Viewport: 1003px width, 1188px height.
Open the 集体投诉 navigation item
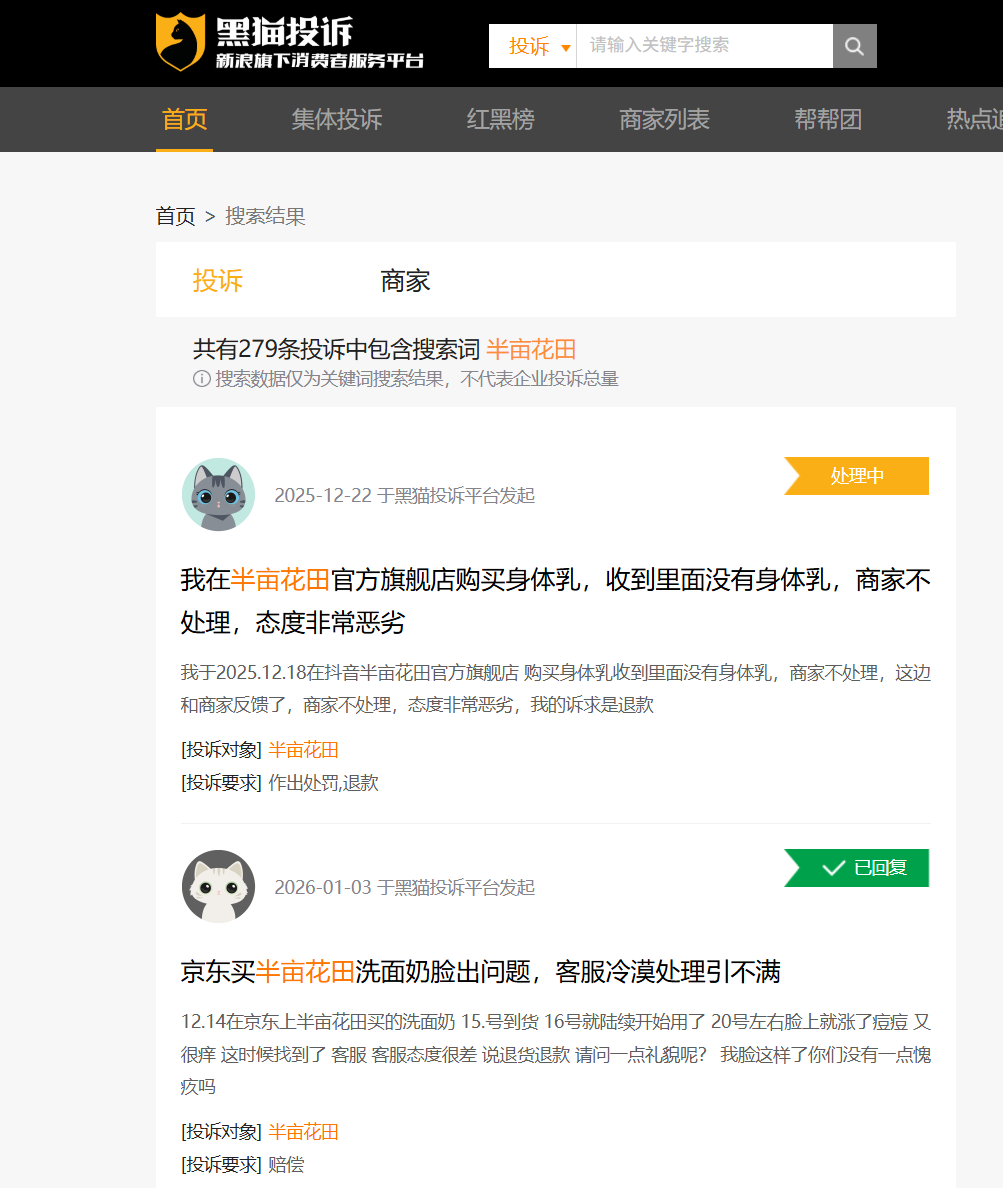click(337, 120)
